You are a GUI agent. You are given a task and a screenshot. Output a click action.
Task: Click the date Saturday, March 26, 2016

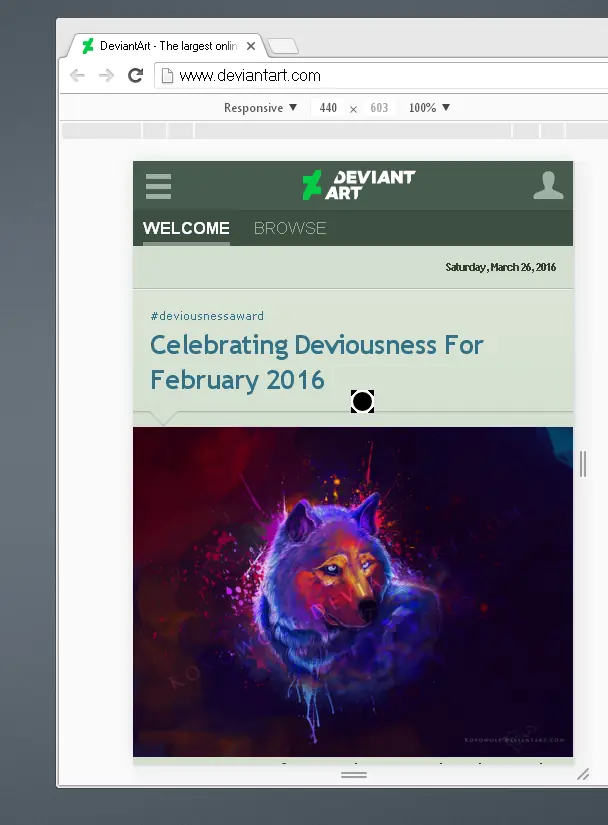pyautogui.click(x=500, y=267)
